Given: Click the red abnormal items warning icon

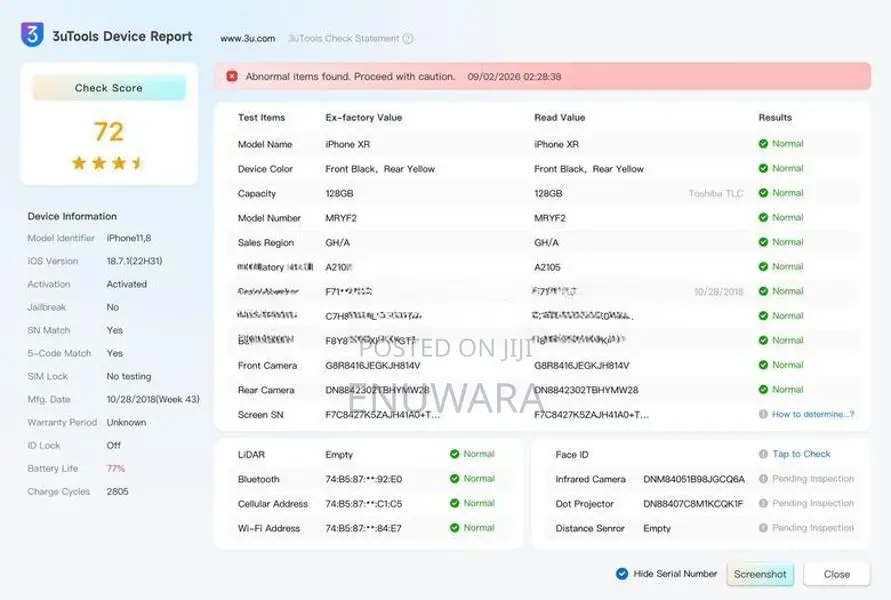Looking at the screenshot, I should pyautogui.click(x=232, y=76).
